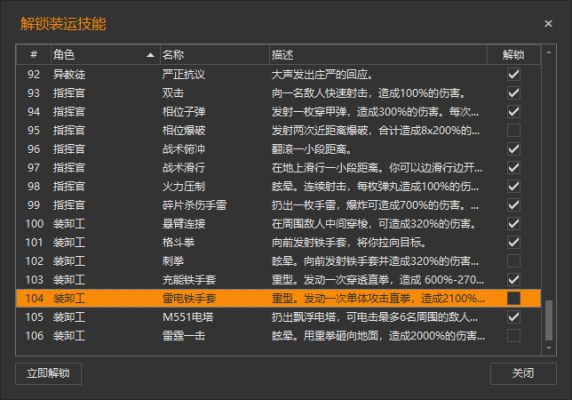The image size is (572, 400).
Task: Click the scrollbar up arrow
Action: pyautogui.click(x=549, y=53)
